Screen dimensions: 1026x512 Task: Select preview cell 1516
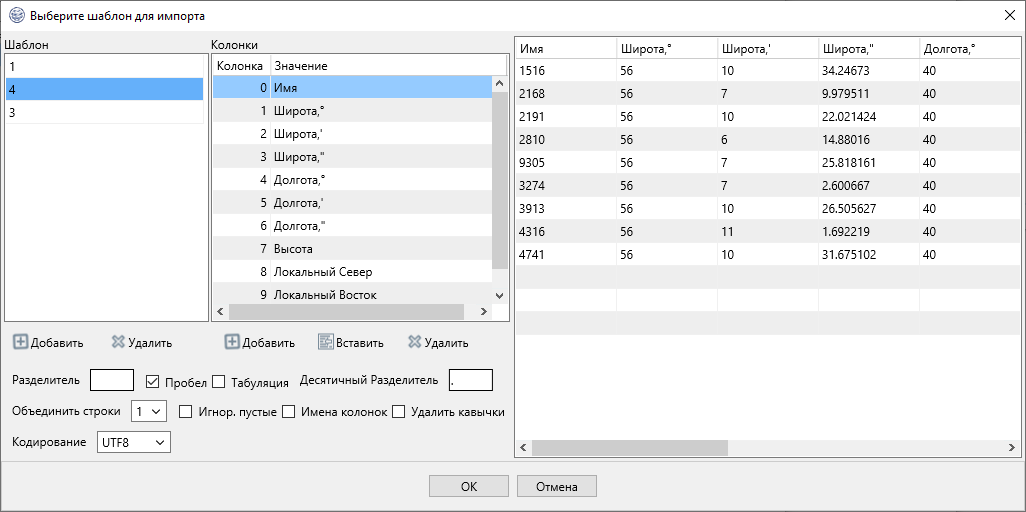pos(565,70)
